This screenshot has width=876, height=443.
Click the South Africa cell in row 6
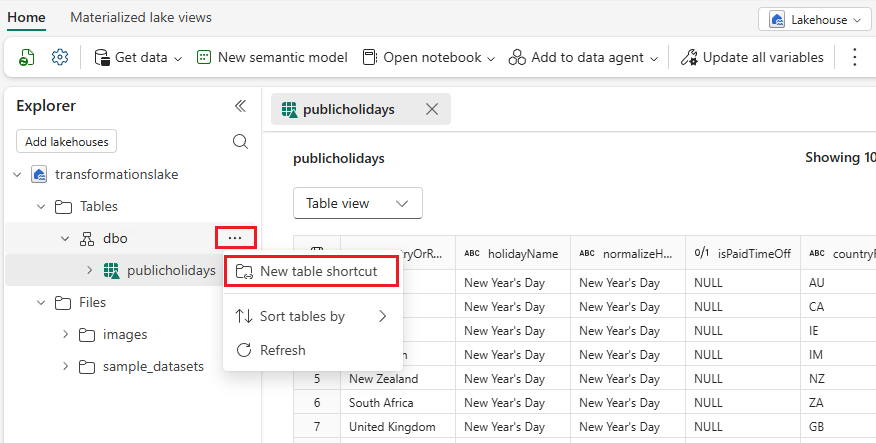(x=398, y=403)
